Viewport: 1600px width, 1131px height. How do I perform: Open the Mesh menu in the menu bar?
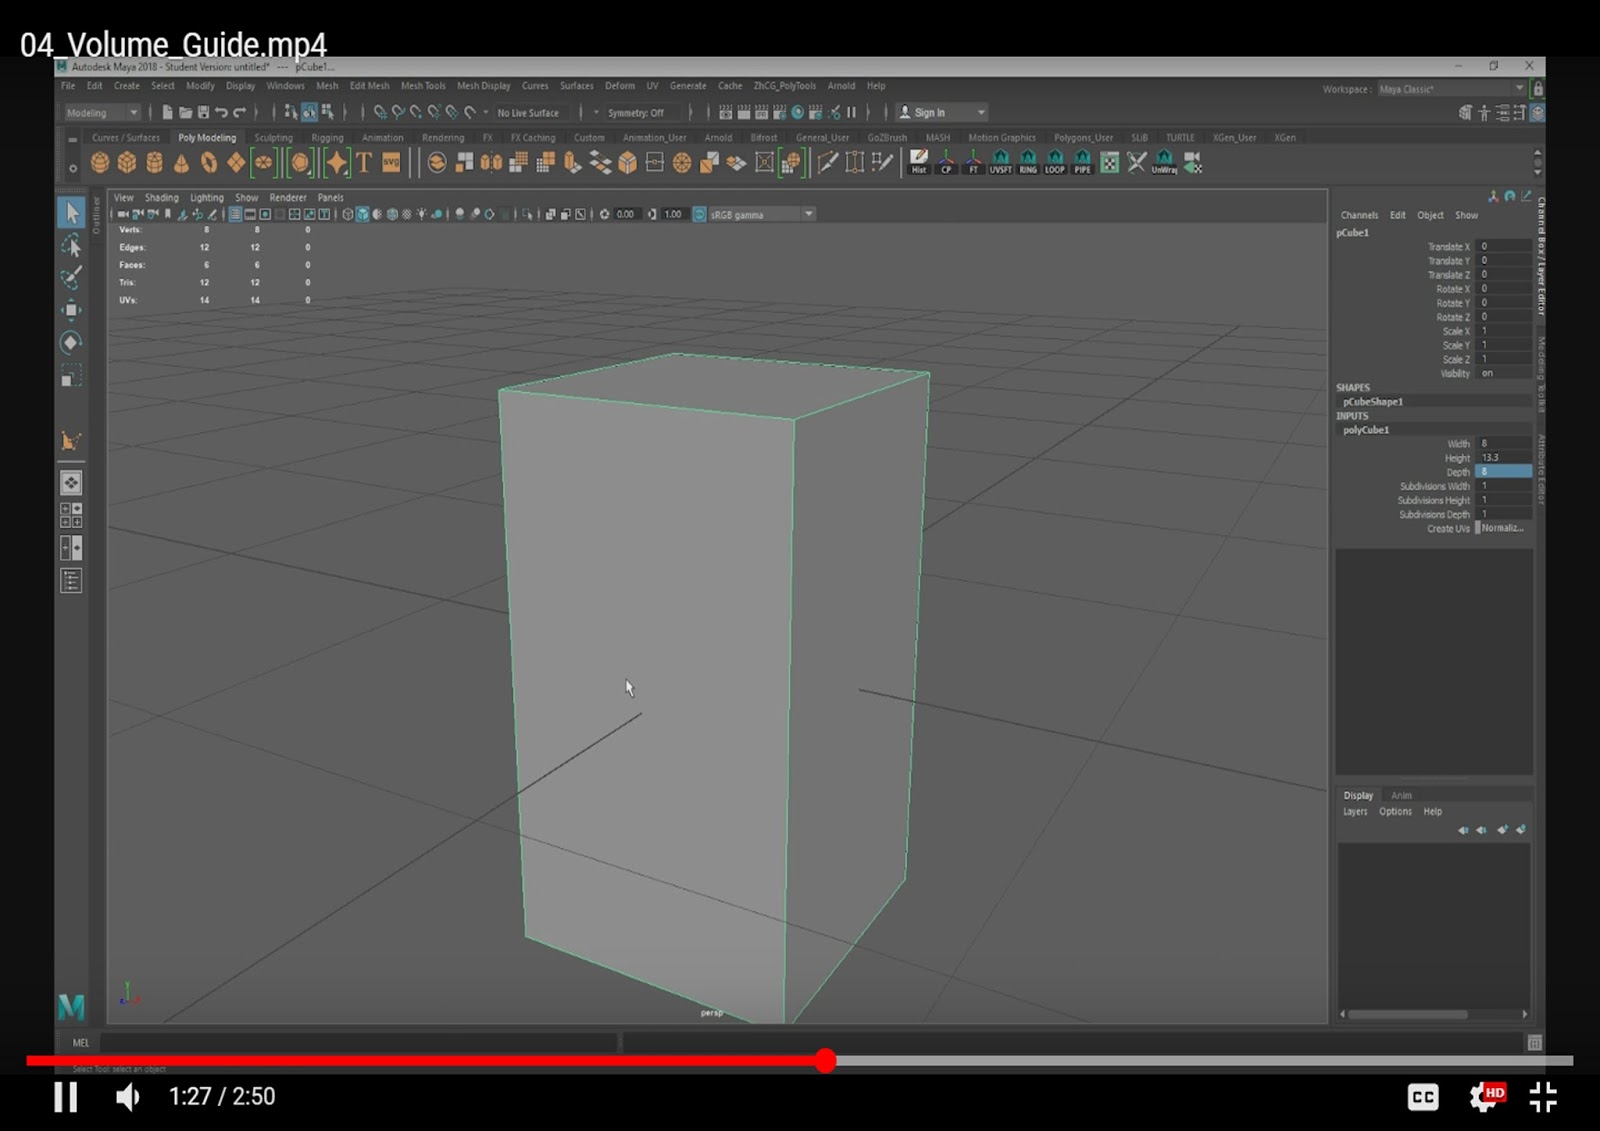(x=327, y=86)
